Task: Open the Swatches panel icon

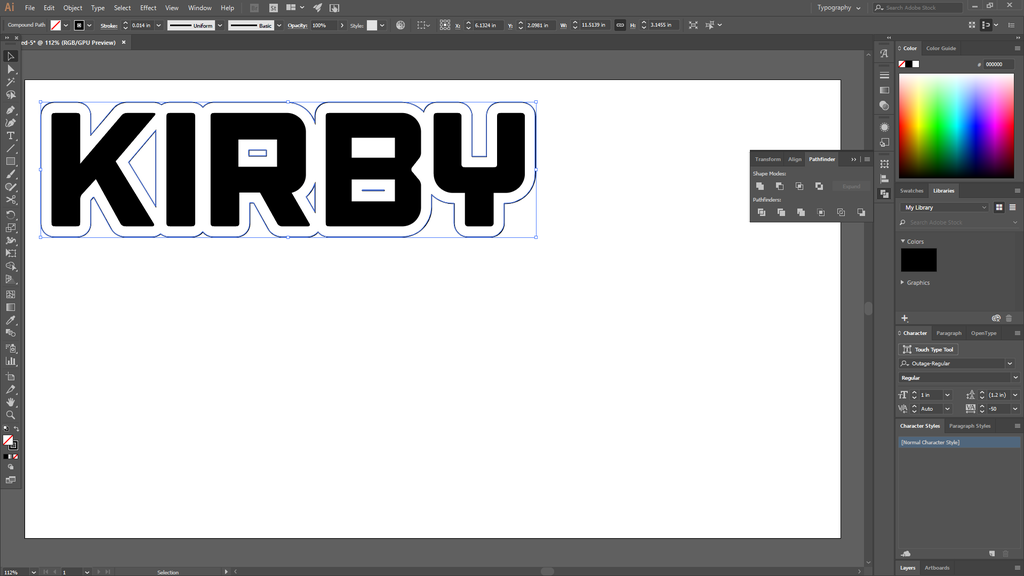Action: 911,191
